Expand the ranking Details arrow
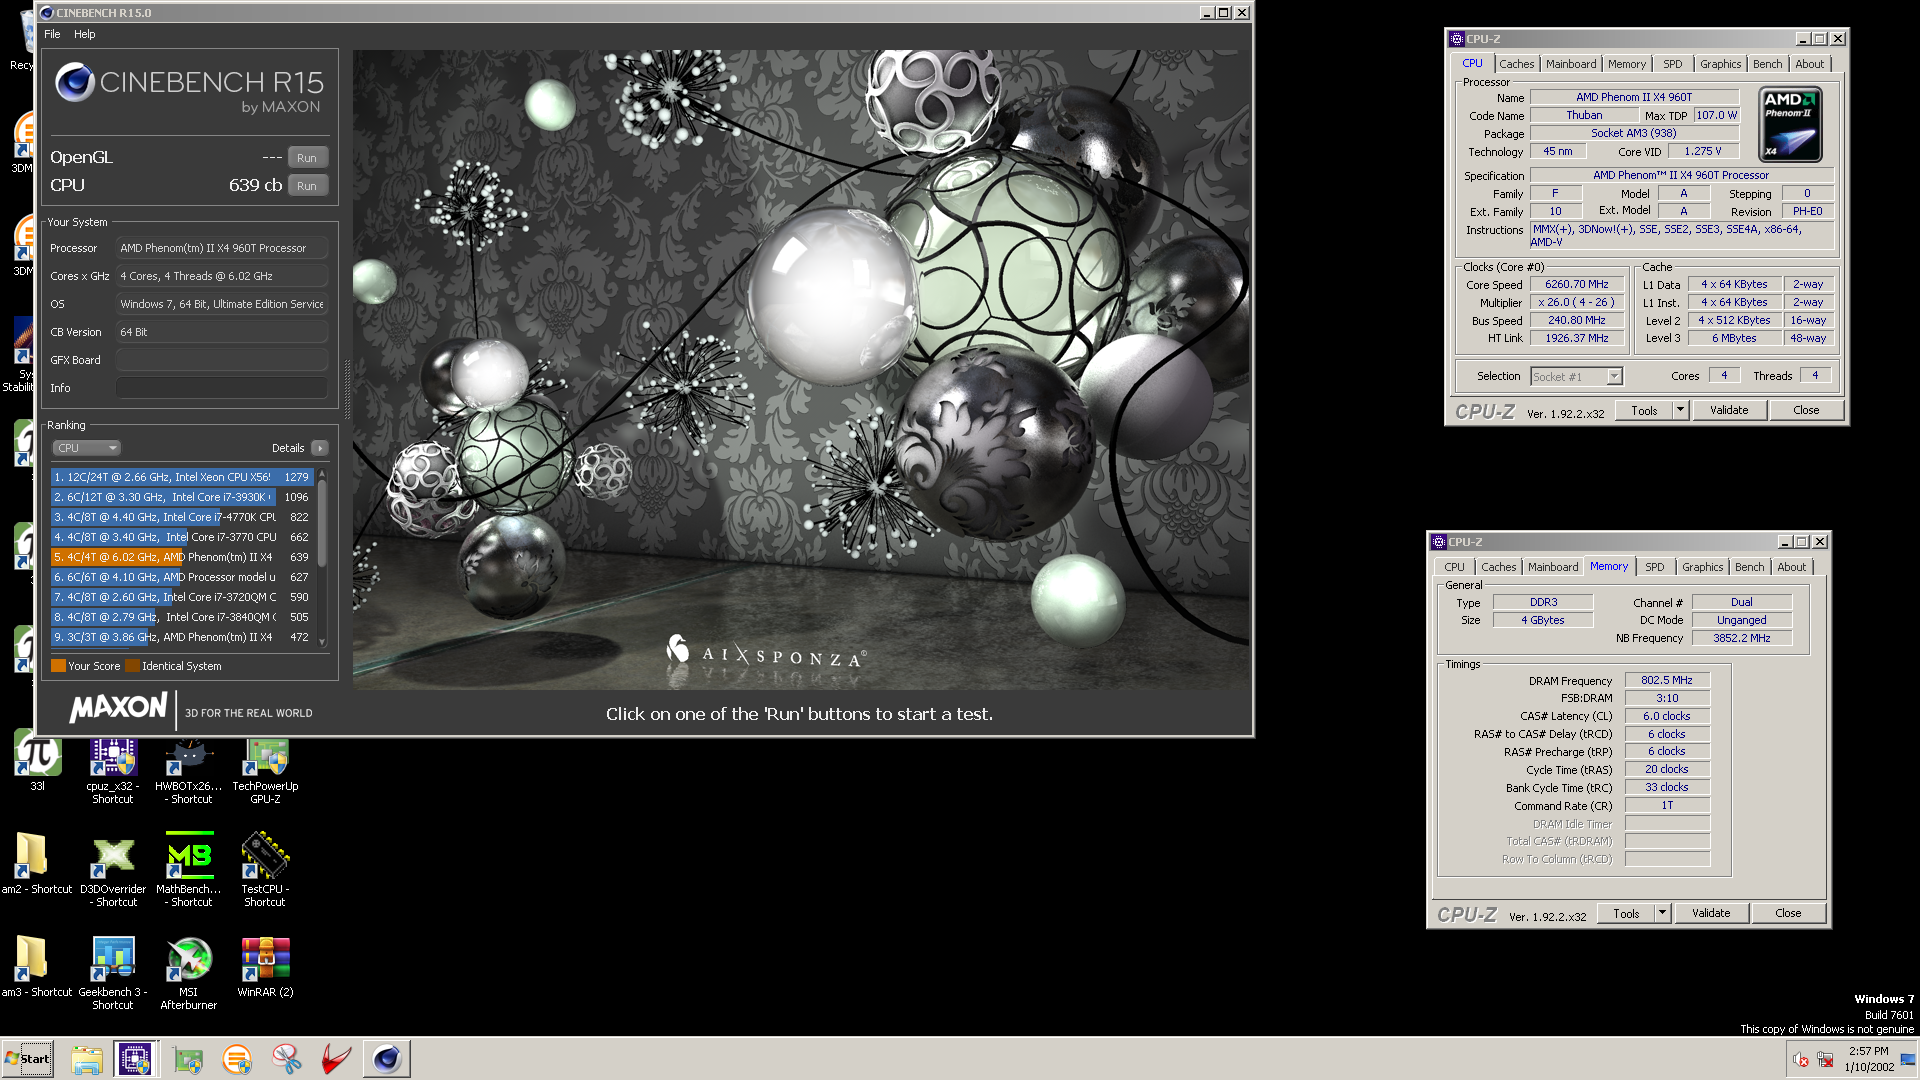Viewport: 1920px width, 1080px height. (x=320, y=448)
